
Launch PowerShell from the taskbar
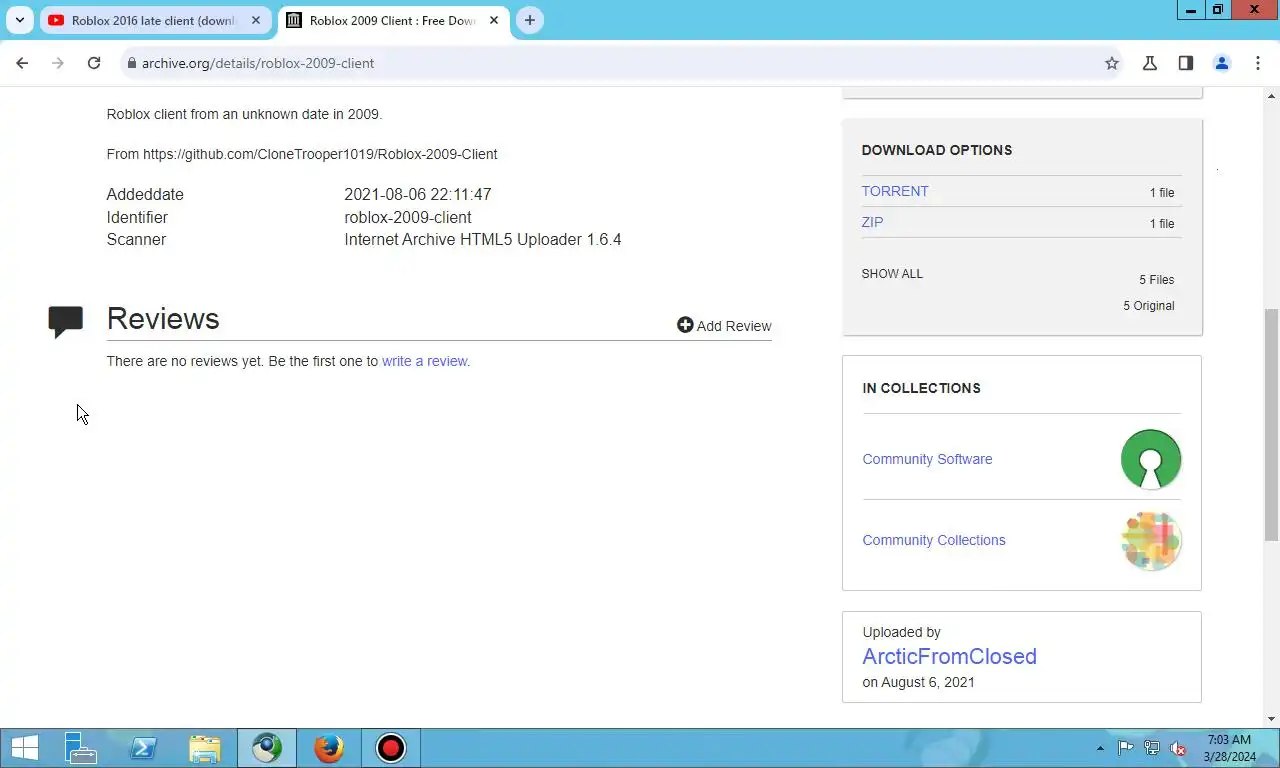[143, 748]
